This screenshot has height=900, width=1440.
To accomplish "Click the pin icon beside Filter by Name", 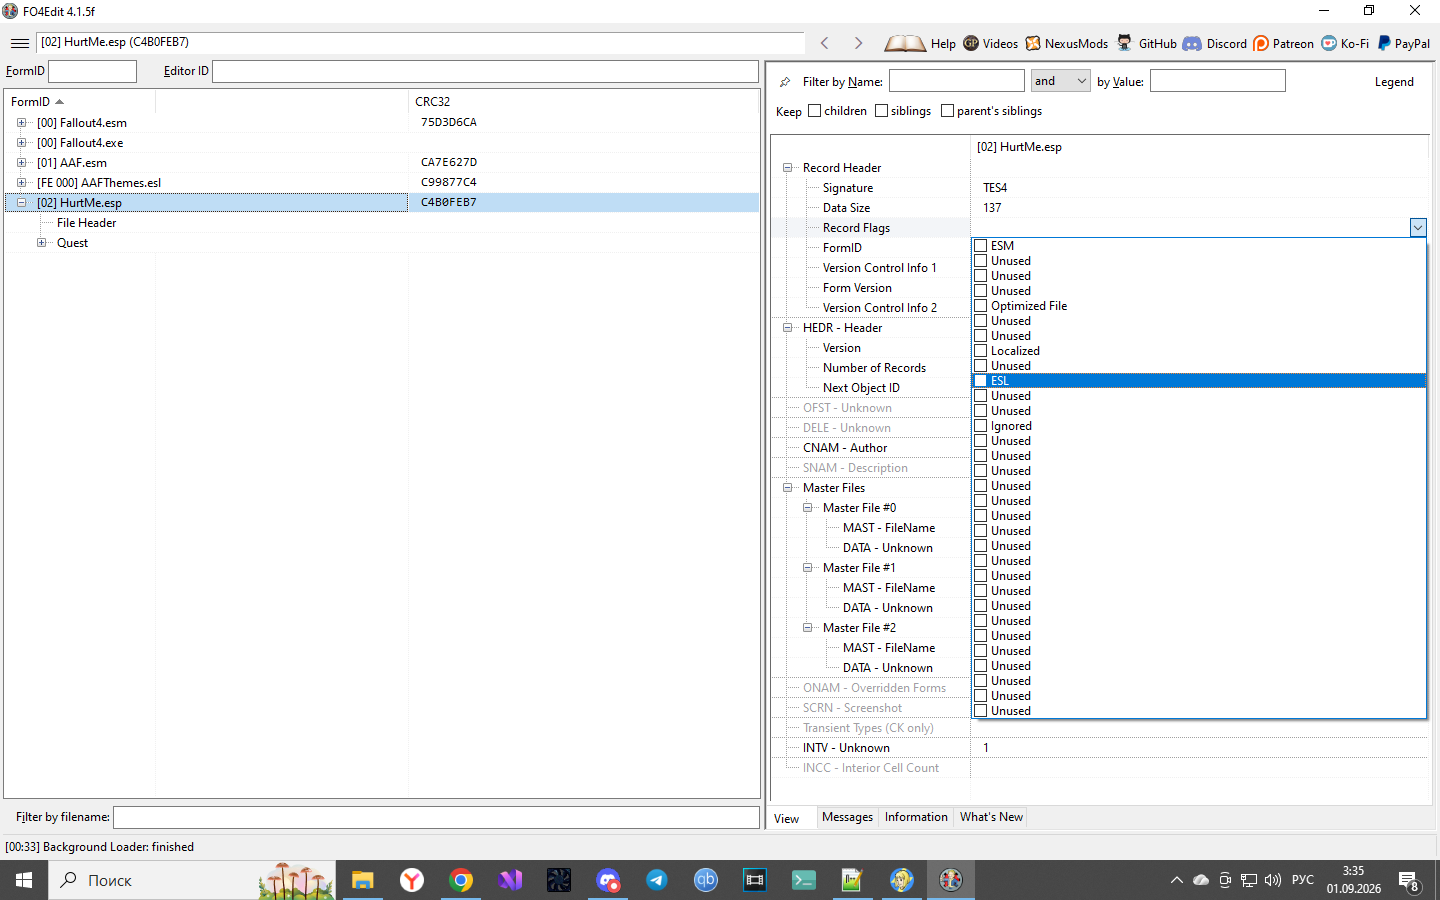I will (x=785, y=82).
